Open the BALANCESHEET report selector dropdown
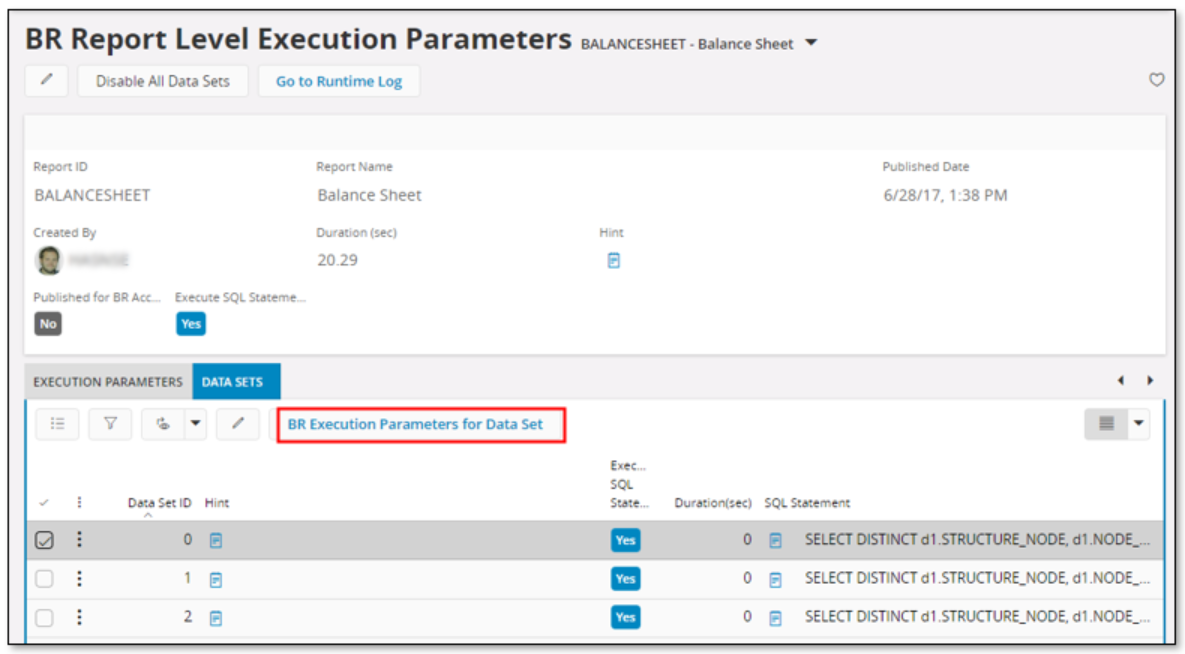 point(811,43)
